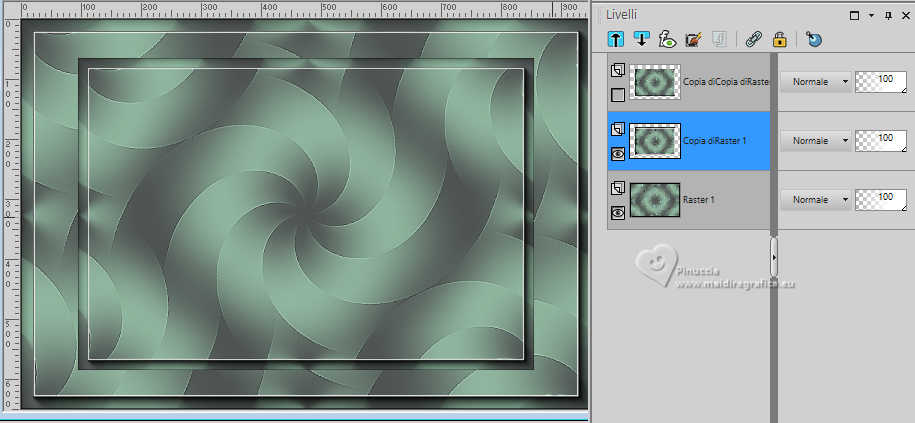Open the layer effects visibility icon
This screenshot has width=915, height=423.
[667, 39]
